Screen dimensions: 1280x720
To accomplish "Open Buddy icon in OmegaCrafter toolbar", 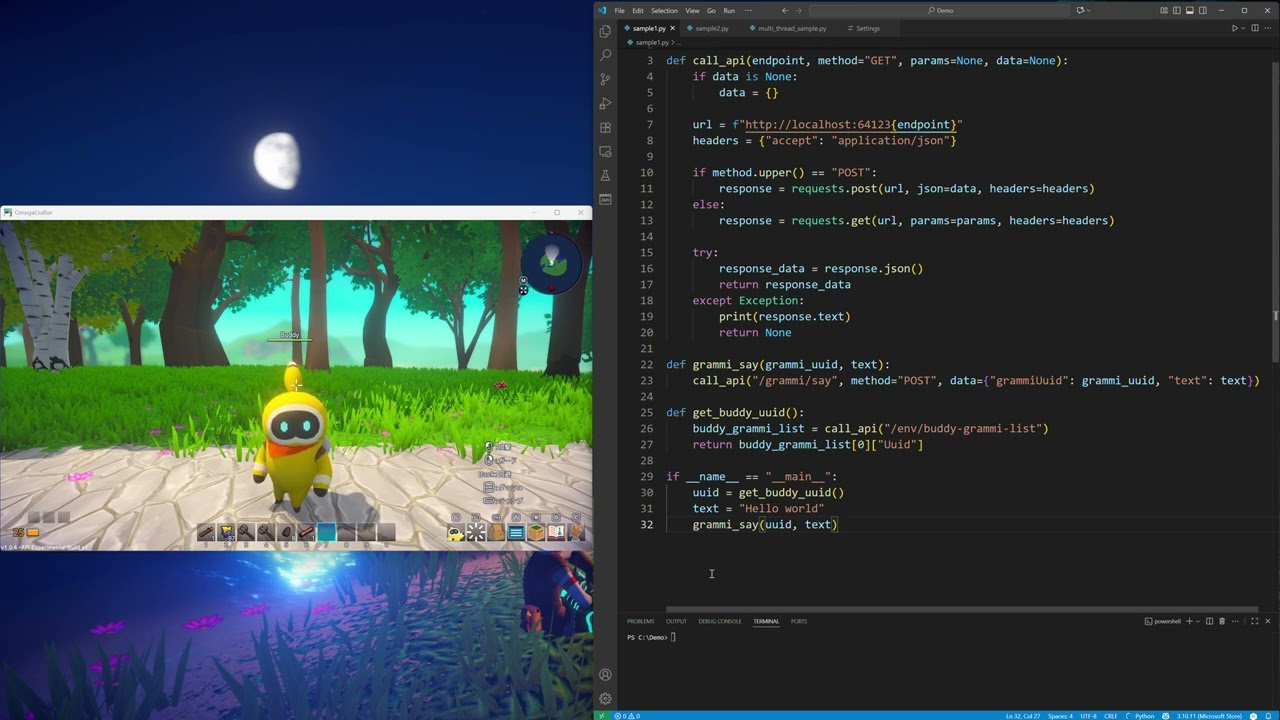I will coord(456,533).
